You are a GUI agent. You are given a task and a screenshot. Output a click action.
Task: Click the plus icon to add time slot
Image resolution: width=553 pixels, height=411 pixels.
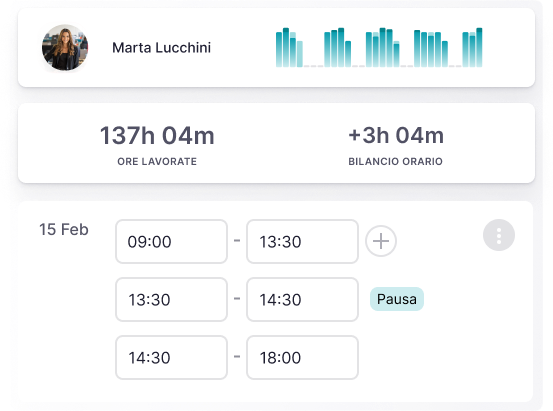point(381,241)
